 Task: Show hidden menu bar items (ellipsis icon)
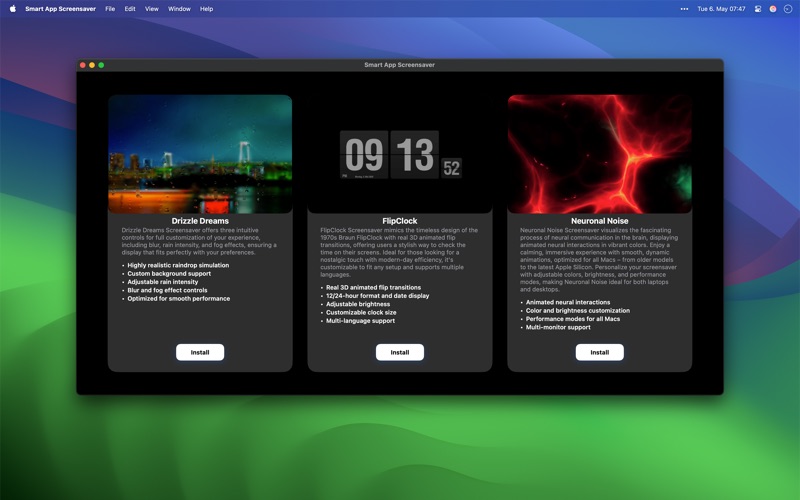[x=684, y=9]
